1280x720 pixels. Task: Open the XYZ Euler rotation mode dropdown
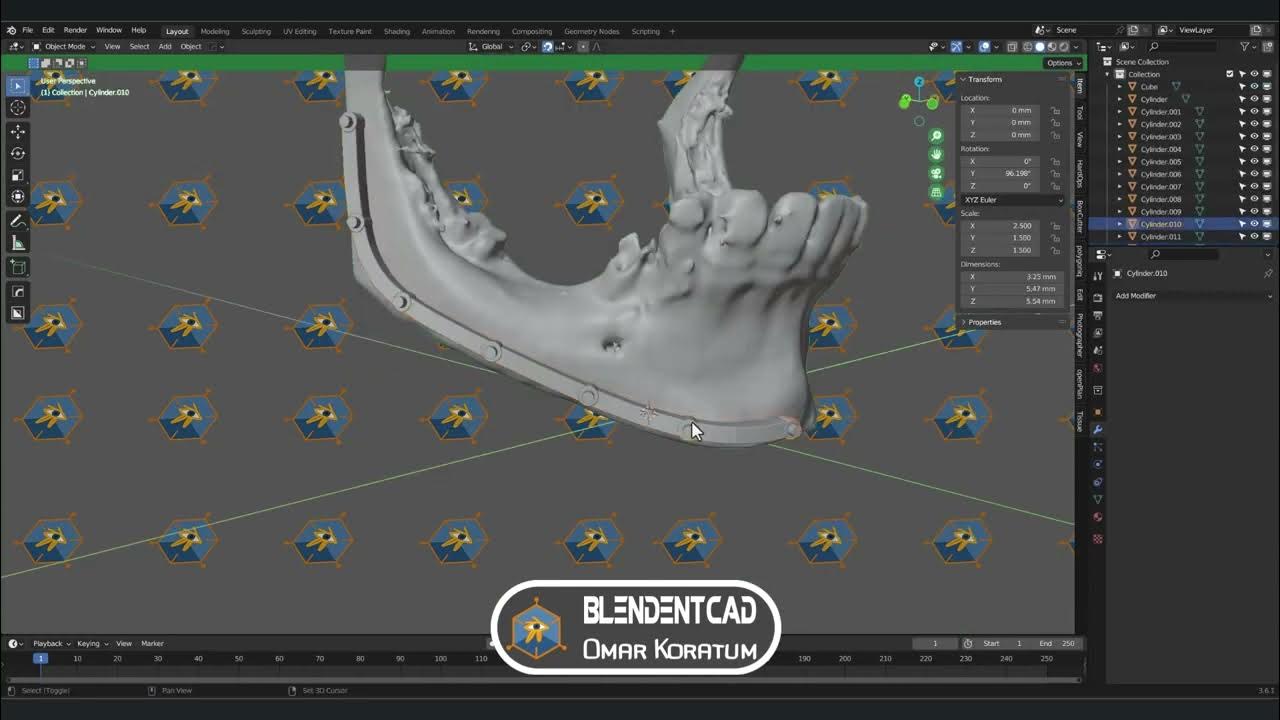[1013, 200]
